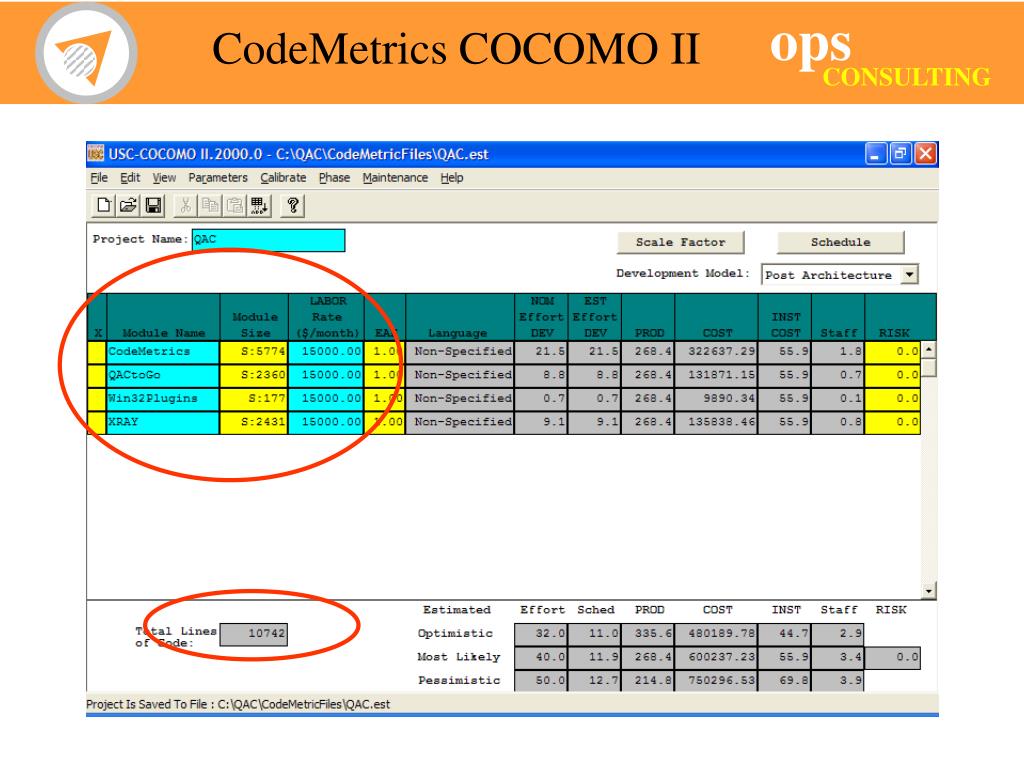
Task: Click the USC-COCOMO title bar app icon
Action: tap(96, 154)
